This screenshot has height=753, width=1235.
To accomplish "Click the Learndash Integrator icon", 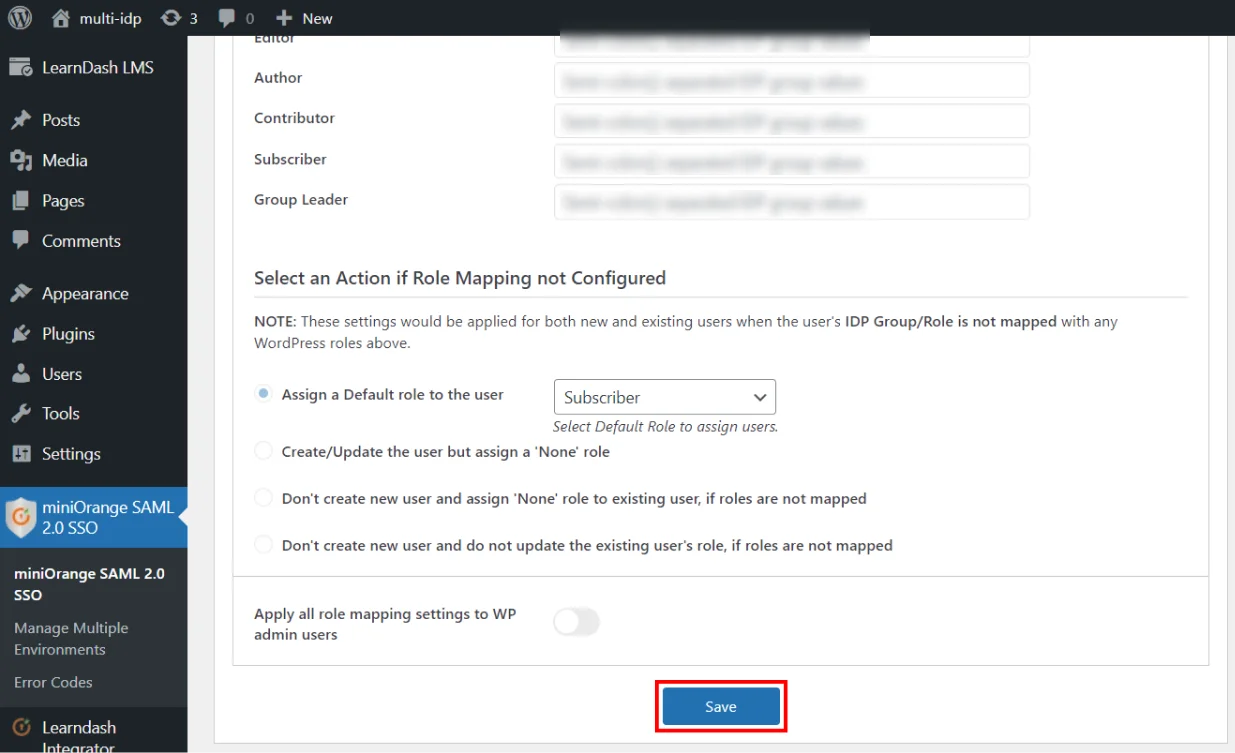I will (x=21, y=728).
